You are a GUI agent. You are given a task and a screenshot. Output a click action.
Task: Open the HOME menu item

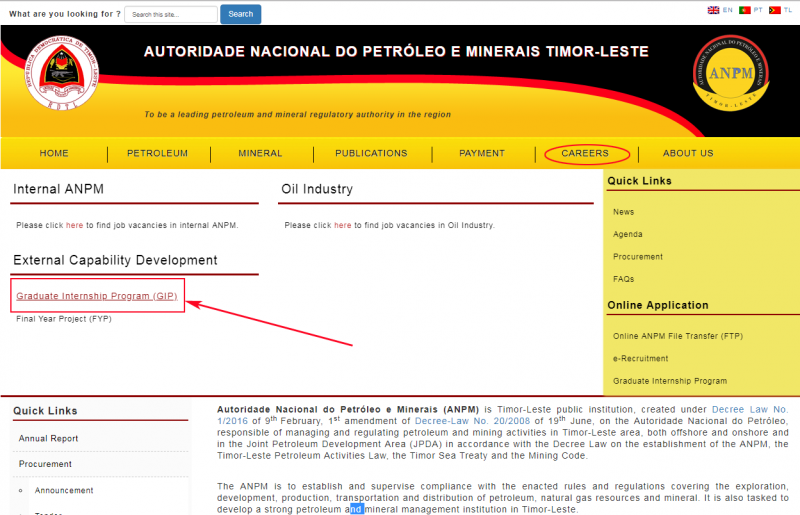(54, 153)
